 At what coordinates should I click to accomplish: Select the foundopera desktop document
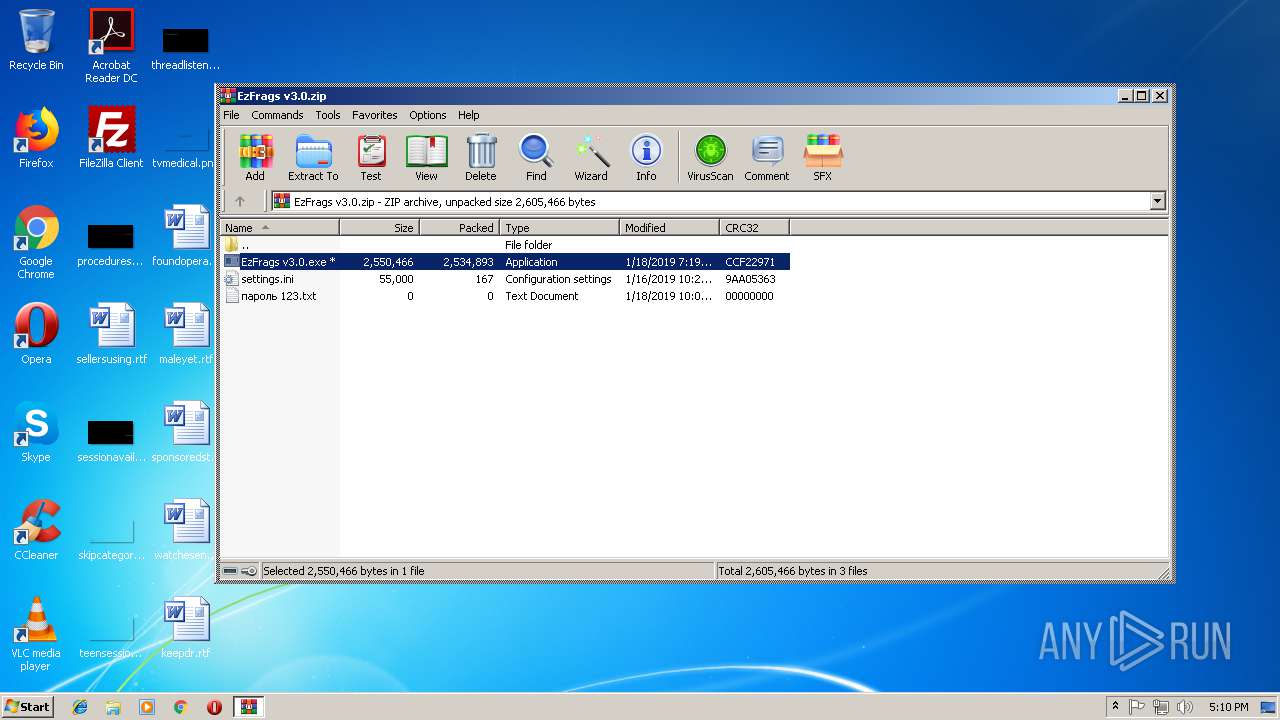186,236
